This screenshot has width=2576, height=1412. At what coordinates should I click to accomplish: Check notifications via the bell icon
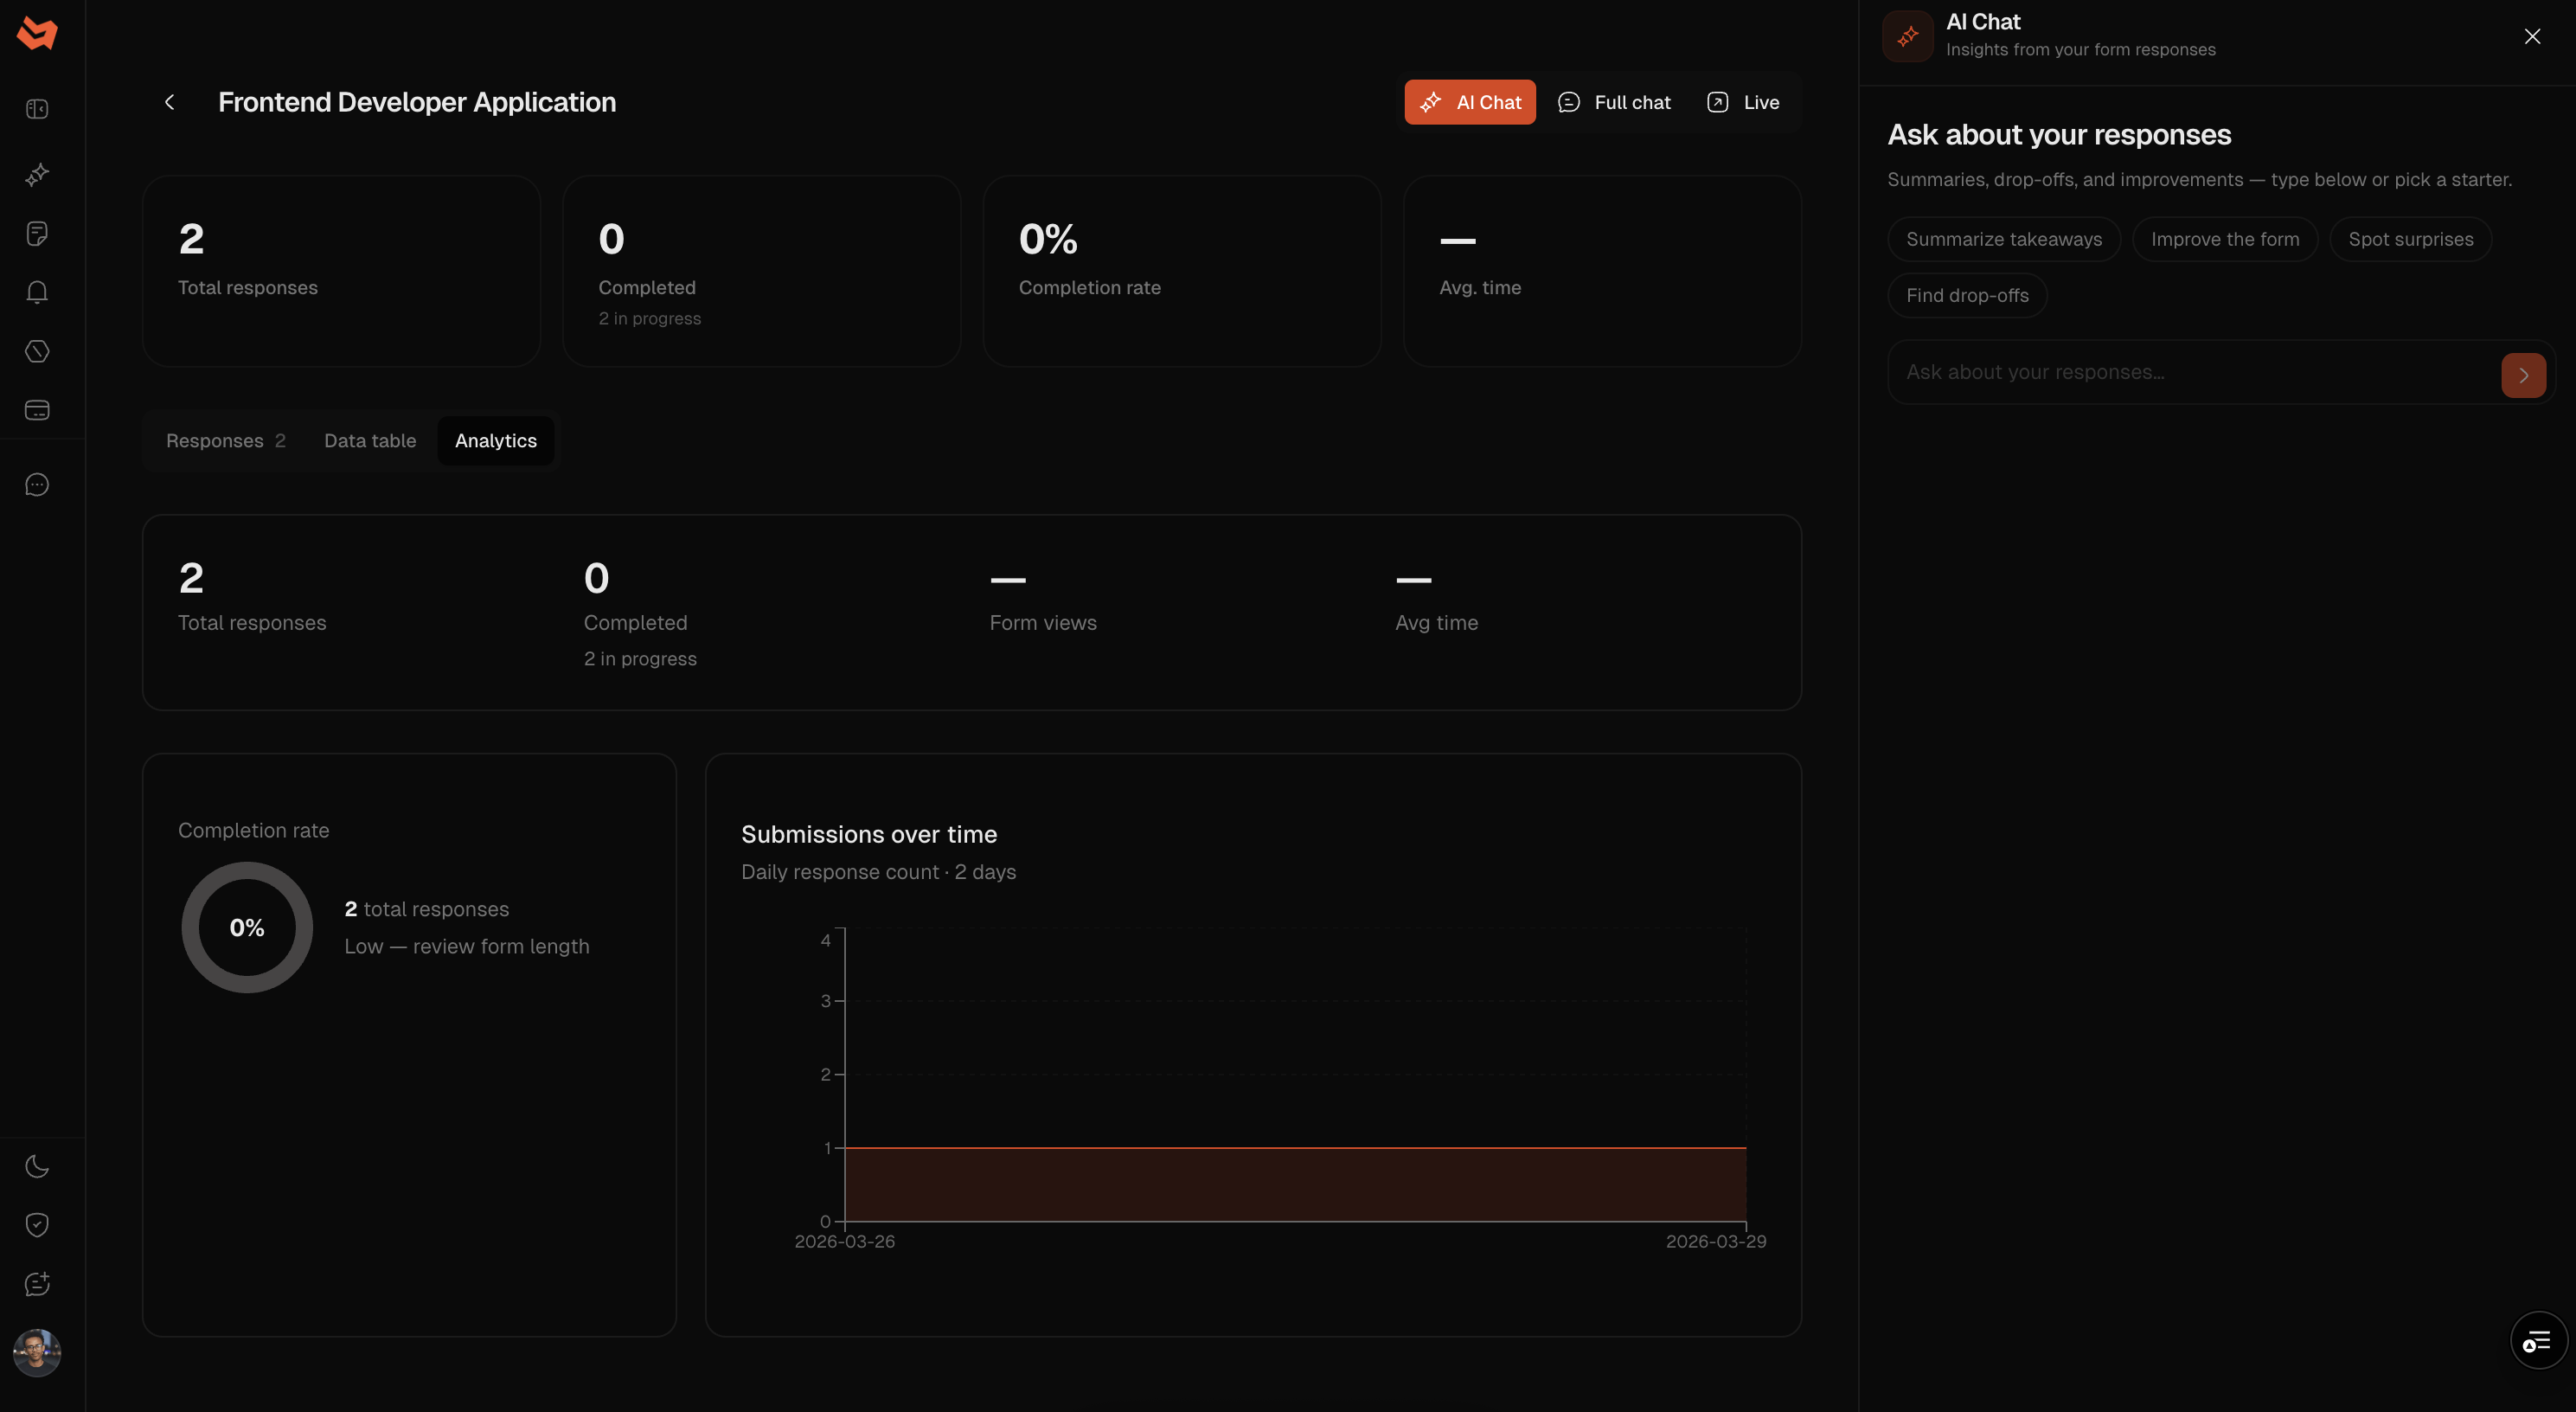(x=36, y=291)
